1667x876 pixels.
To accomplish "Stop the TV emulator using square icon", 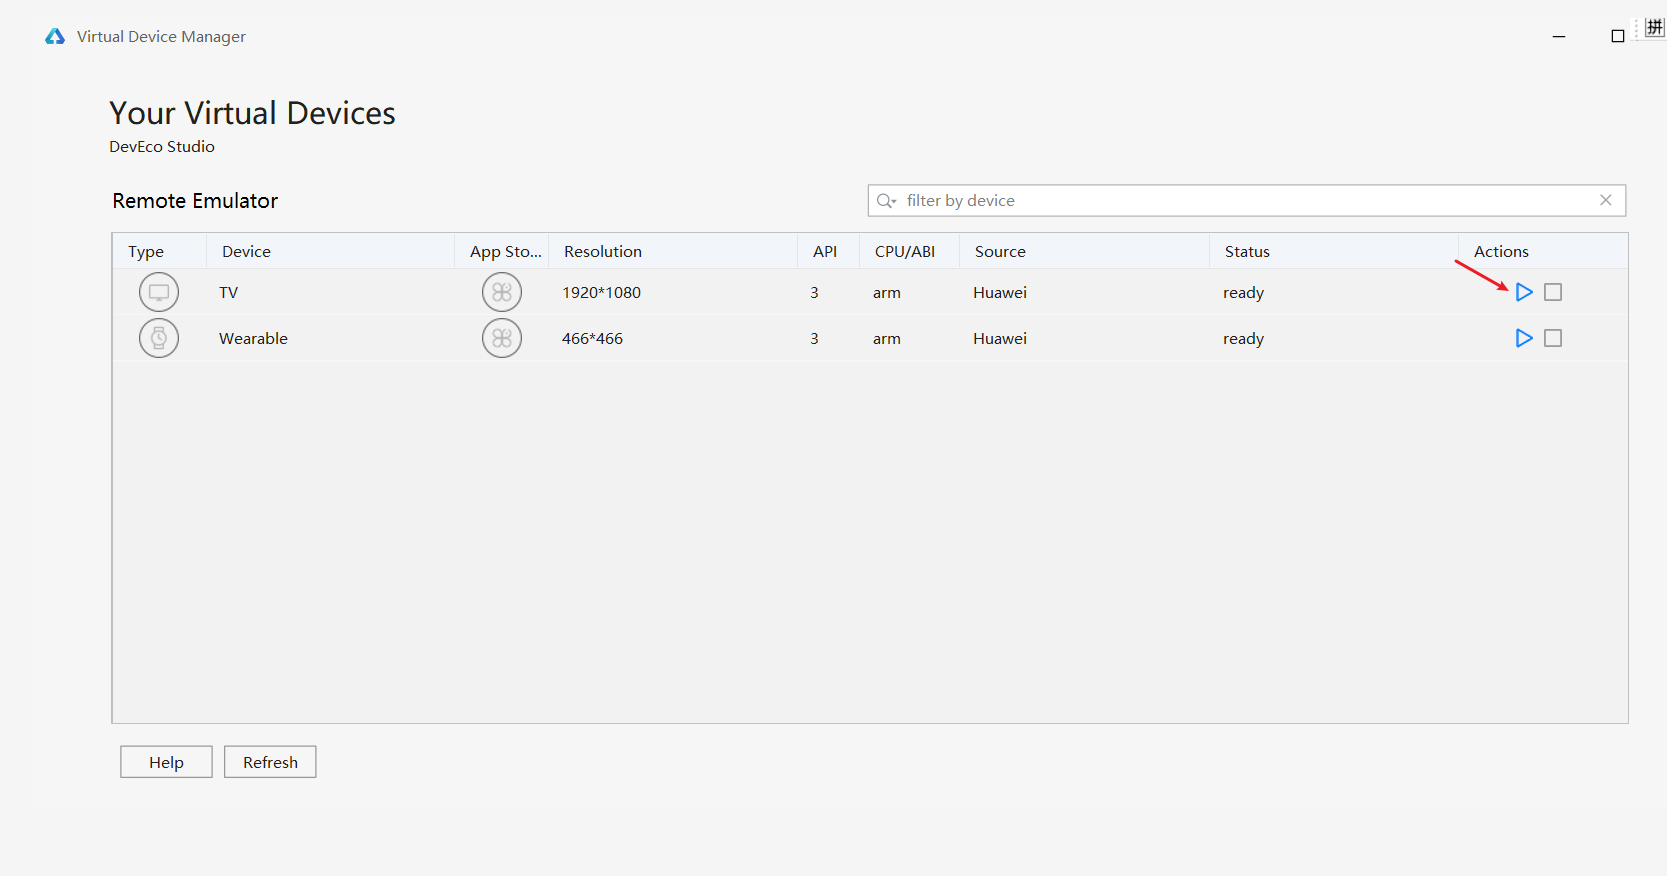I will tap(1552, 292).
